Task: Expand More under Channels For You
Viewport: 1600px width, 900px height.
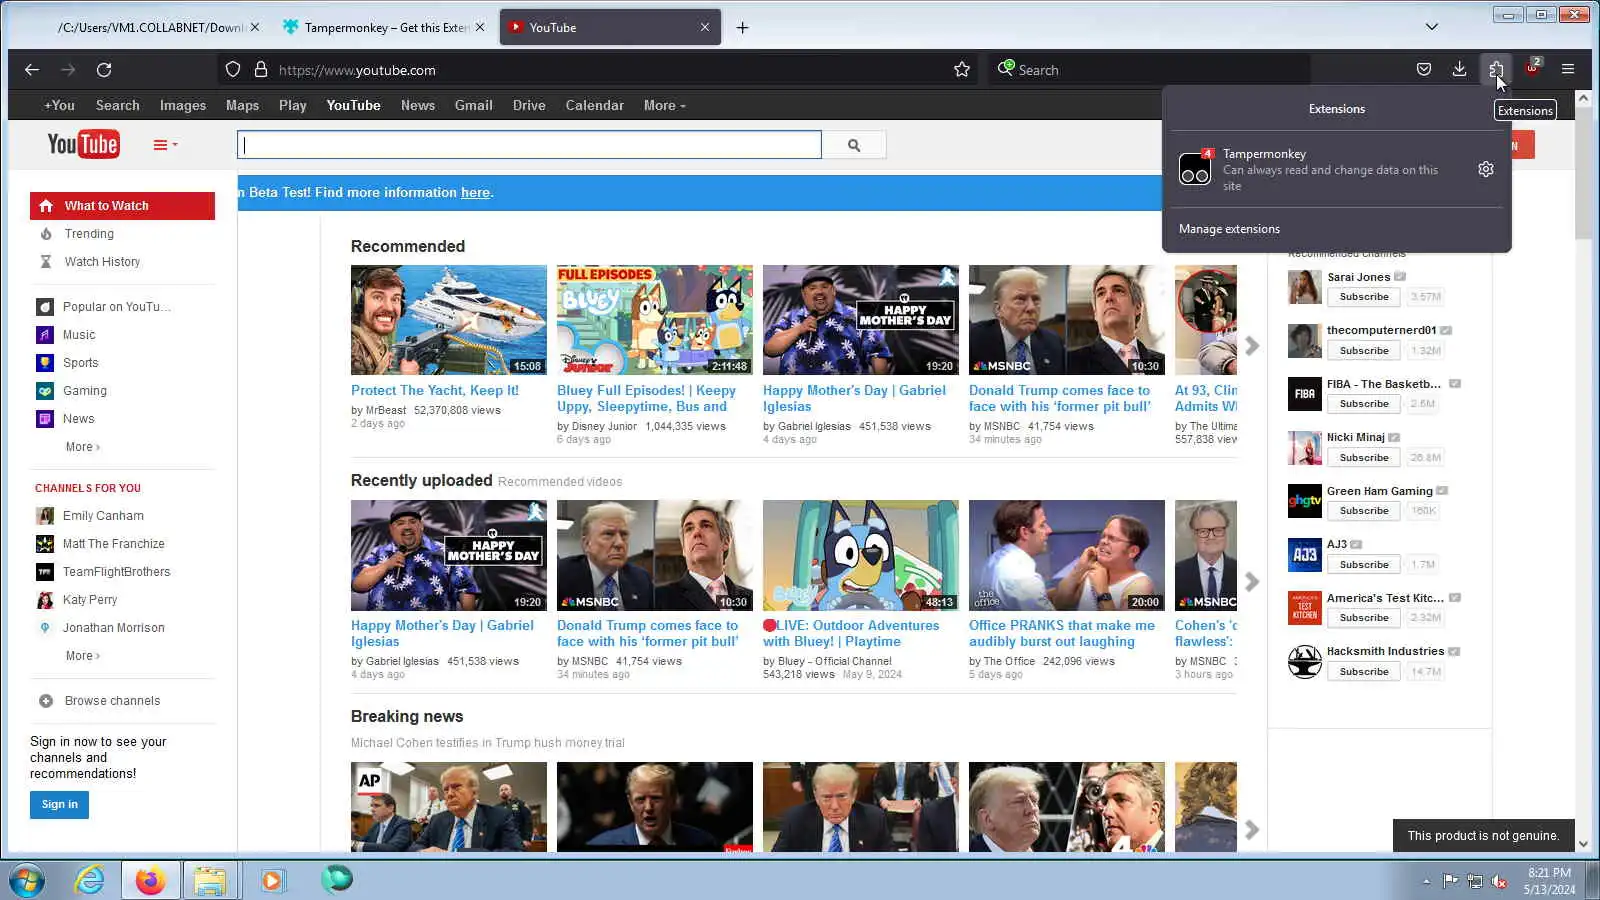Action: click(83, 656)
